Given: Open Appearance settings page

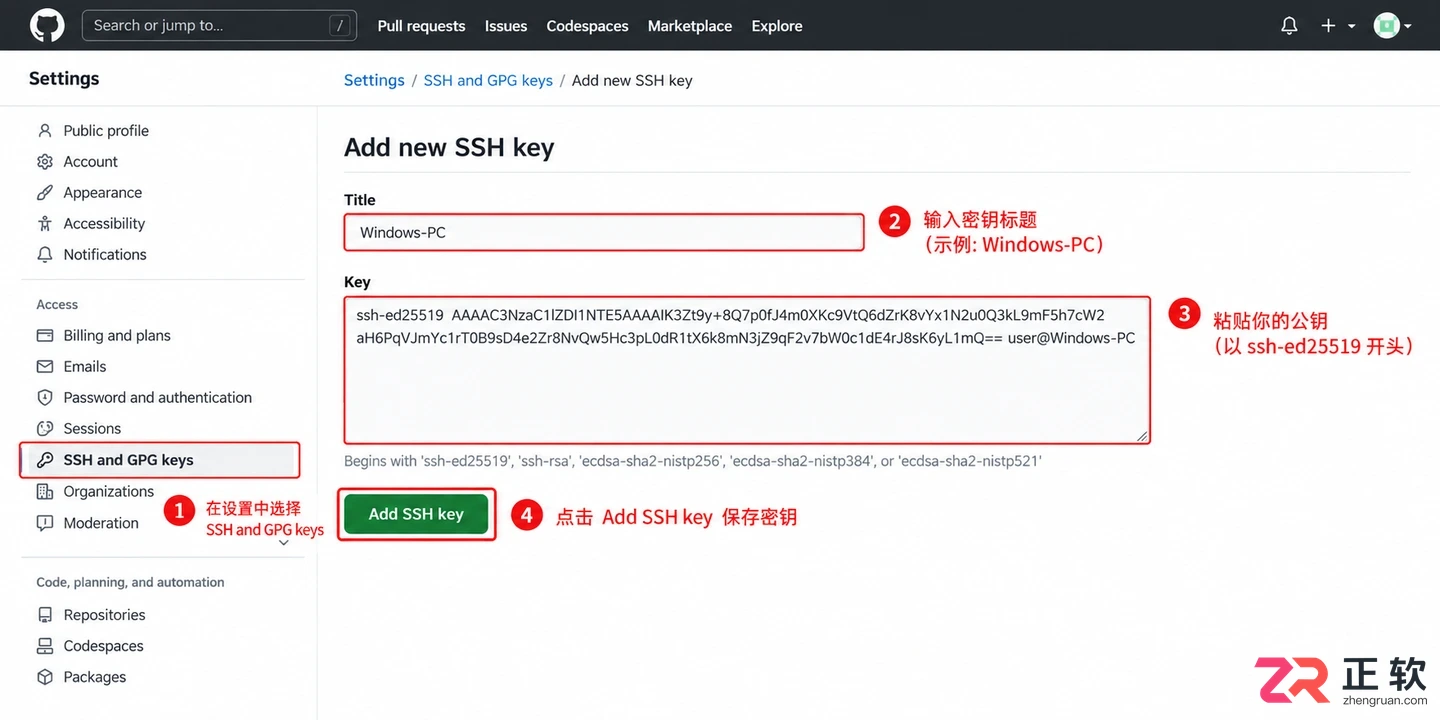Looking at the screenshot, I should click(x=103, y=193).
